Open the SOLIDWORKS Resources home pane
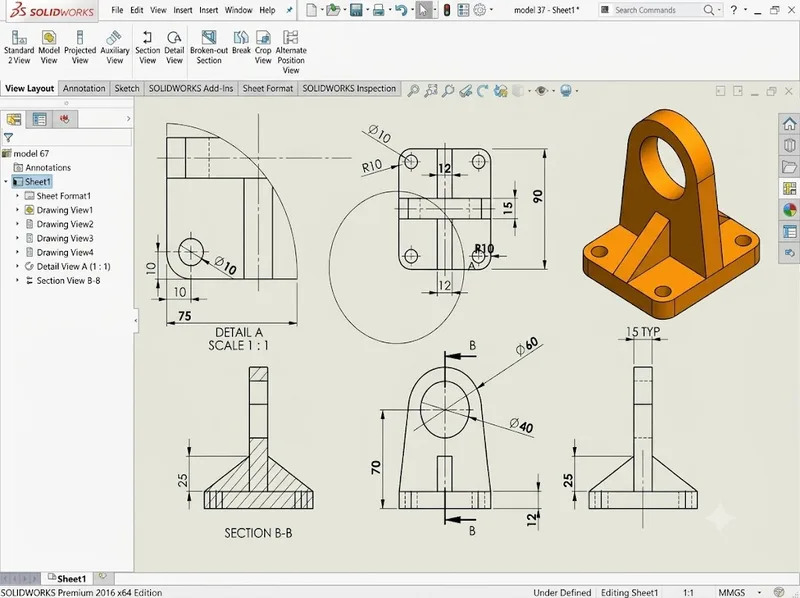Screen dimensions: 800x598 pos(789,124)
